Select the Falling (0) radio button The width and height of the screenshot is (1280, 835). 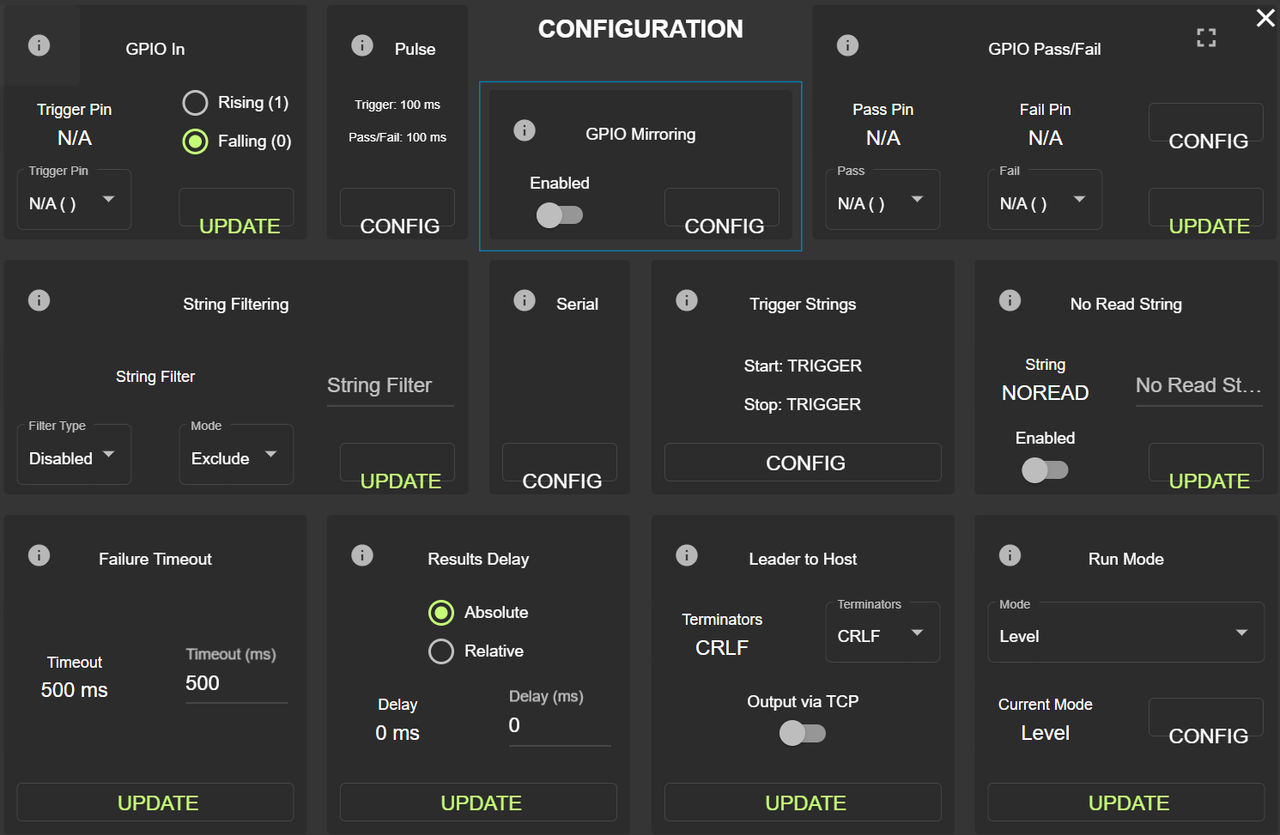coord(195,142)
